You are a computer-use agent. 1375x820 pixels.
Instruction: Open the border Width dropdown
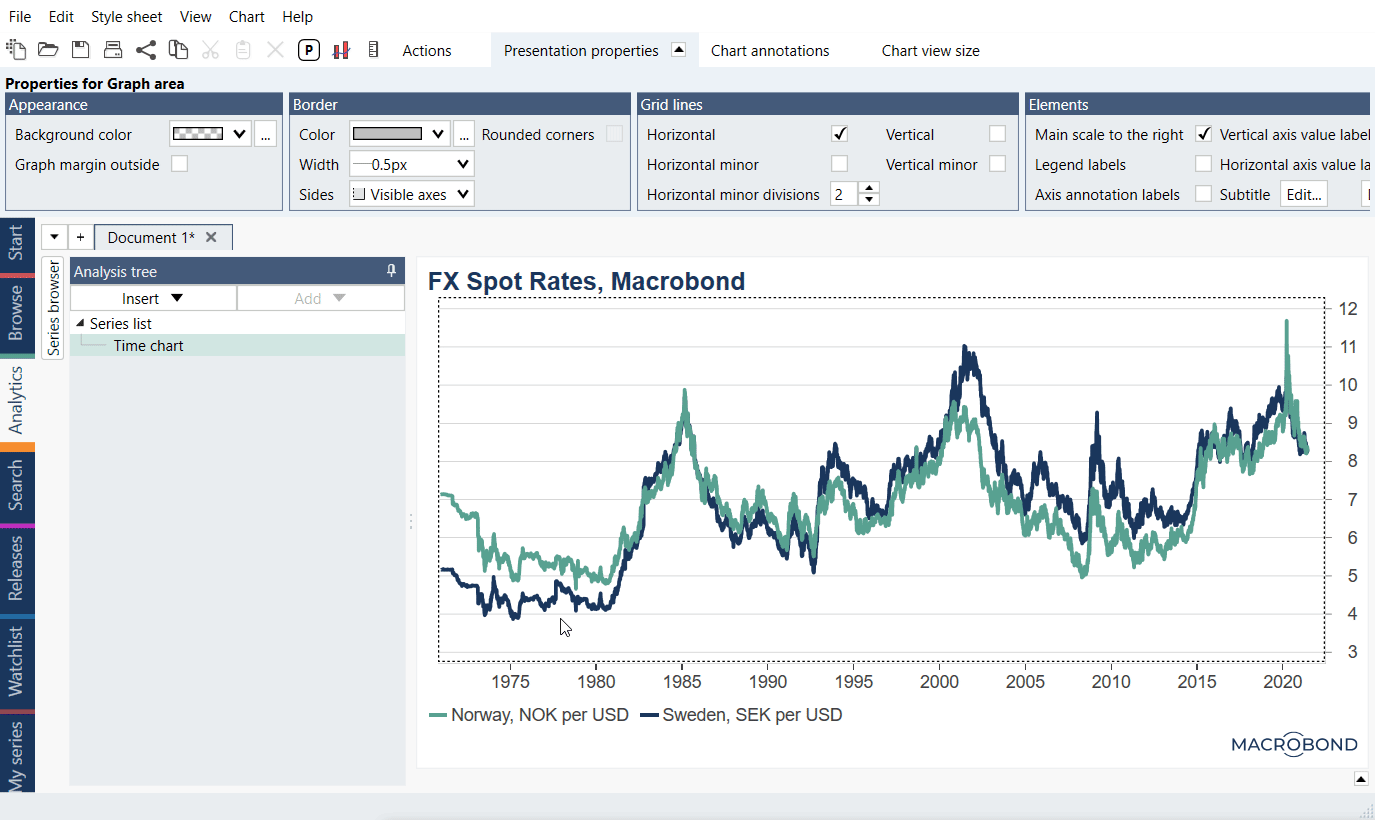pos(411,164)
